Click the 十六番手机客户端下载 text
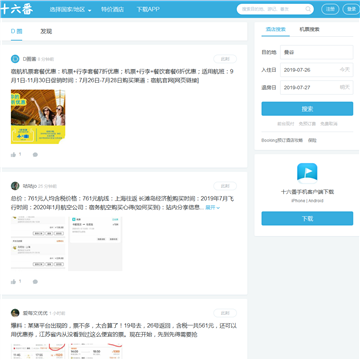The height and width of the screenshot is (360, 360). [x=307, y=192]
